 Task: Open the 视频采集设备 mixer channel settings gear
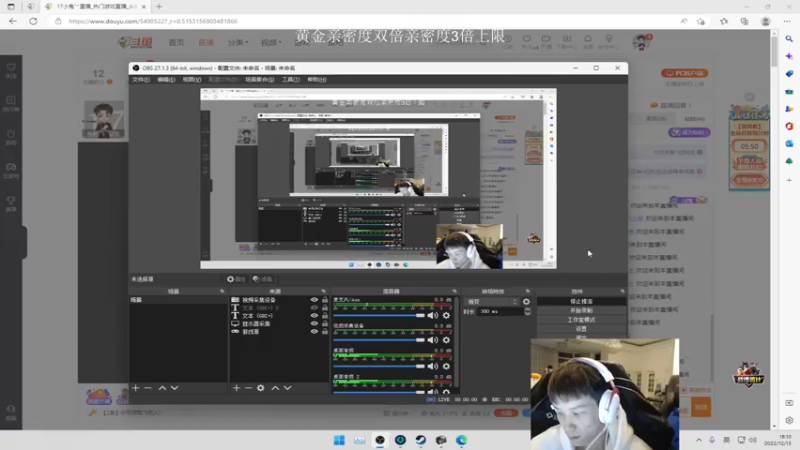pyautogui.click(x=446, y=340)
